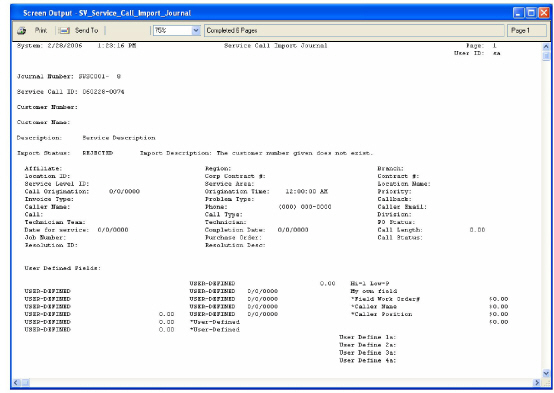Click the Location ID label
This screenshot has height=393, width=554.
click(x=47, y=176)
